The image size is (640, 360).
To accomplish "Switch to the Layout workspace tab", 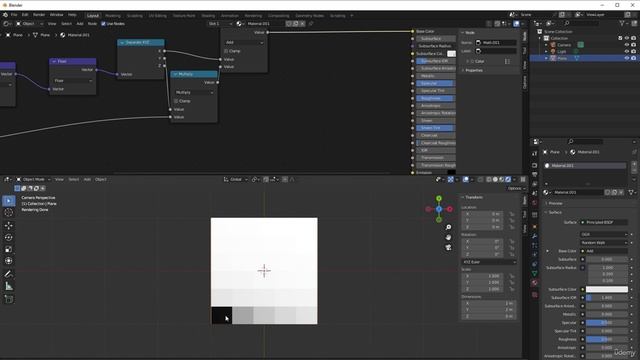I will 93,16.
